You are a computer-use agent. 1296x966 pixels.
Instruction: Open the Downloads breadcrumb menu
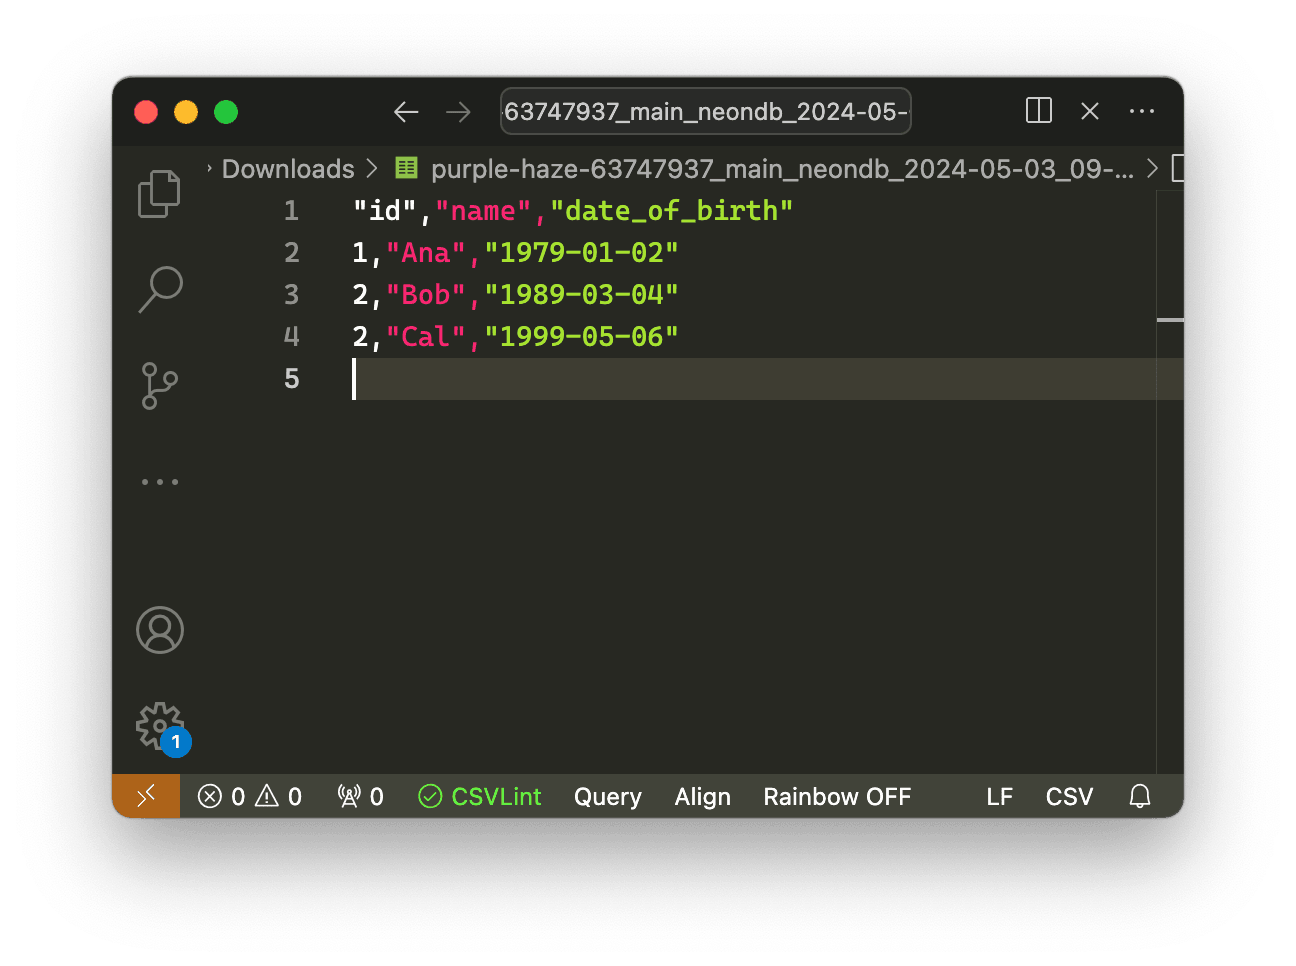(288, 168)
